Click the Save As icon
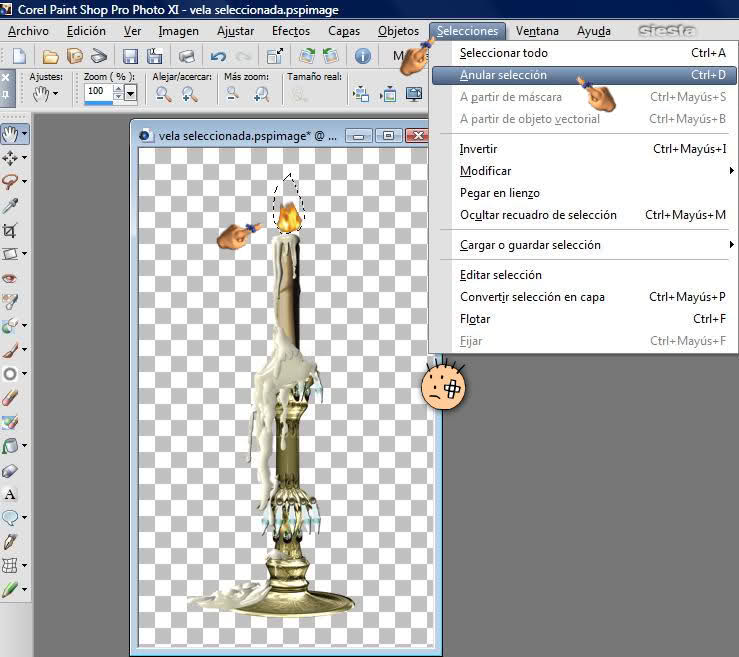This screenshot has width=739, height=657. click(x=154, y=56)
